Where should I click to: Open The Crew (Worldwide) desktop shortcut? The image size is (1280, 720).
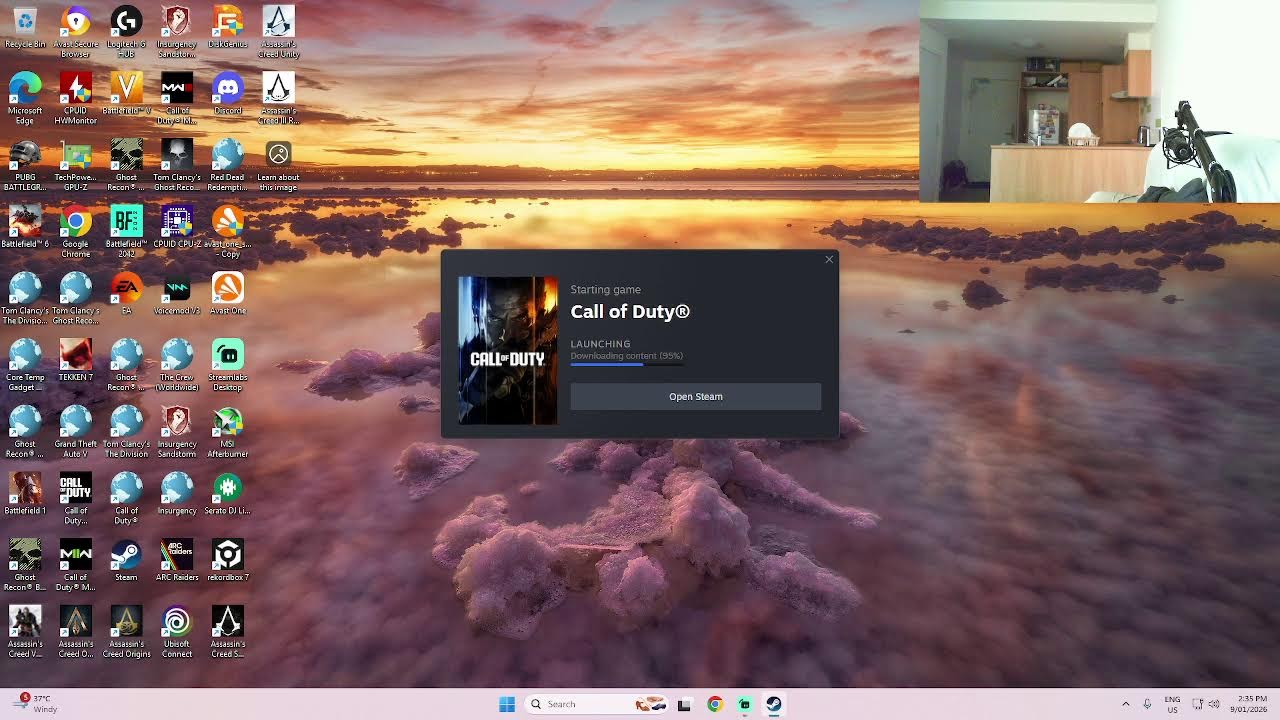[177, 365]
